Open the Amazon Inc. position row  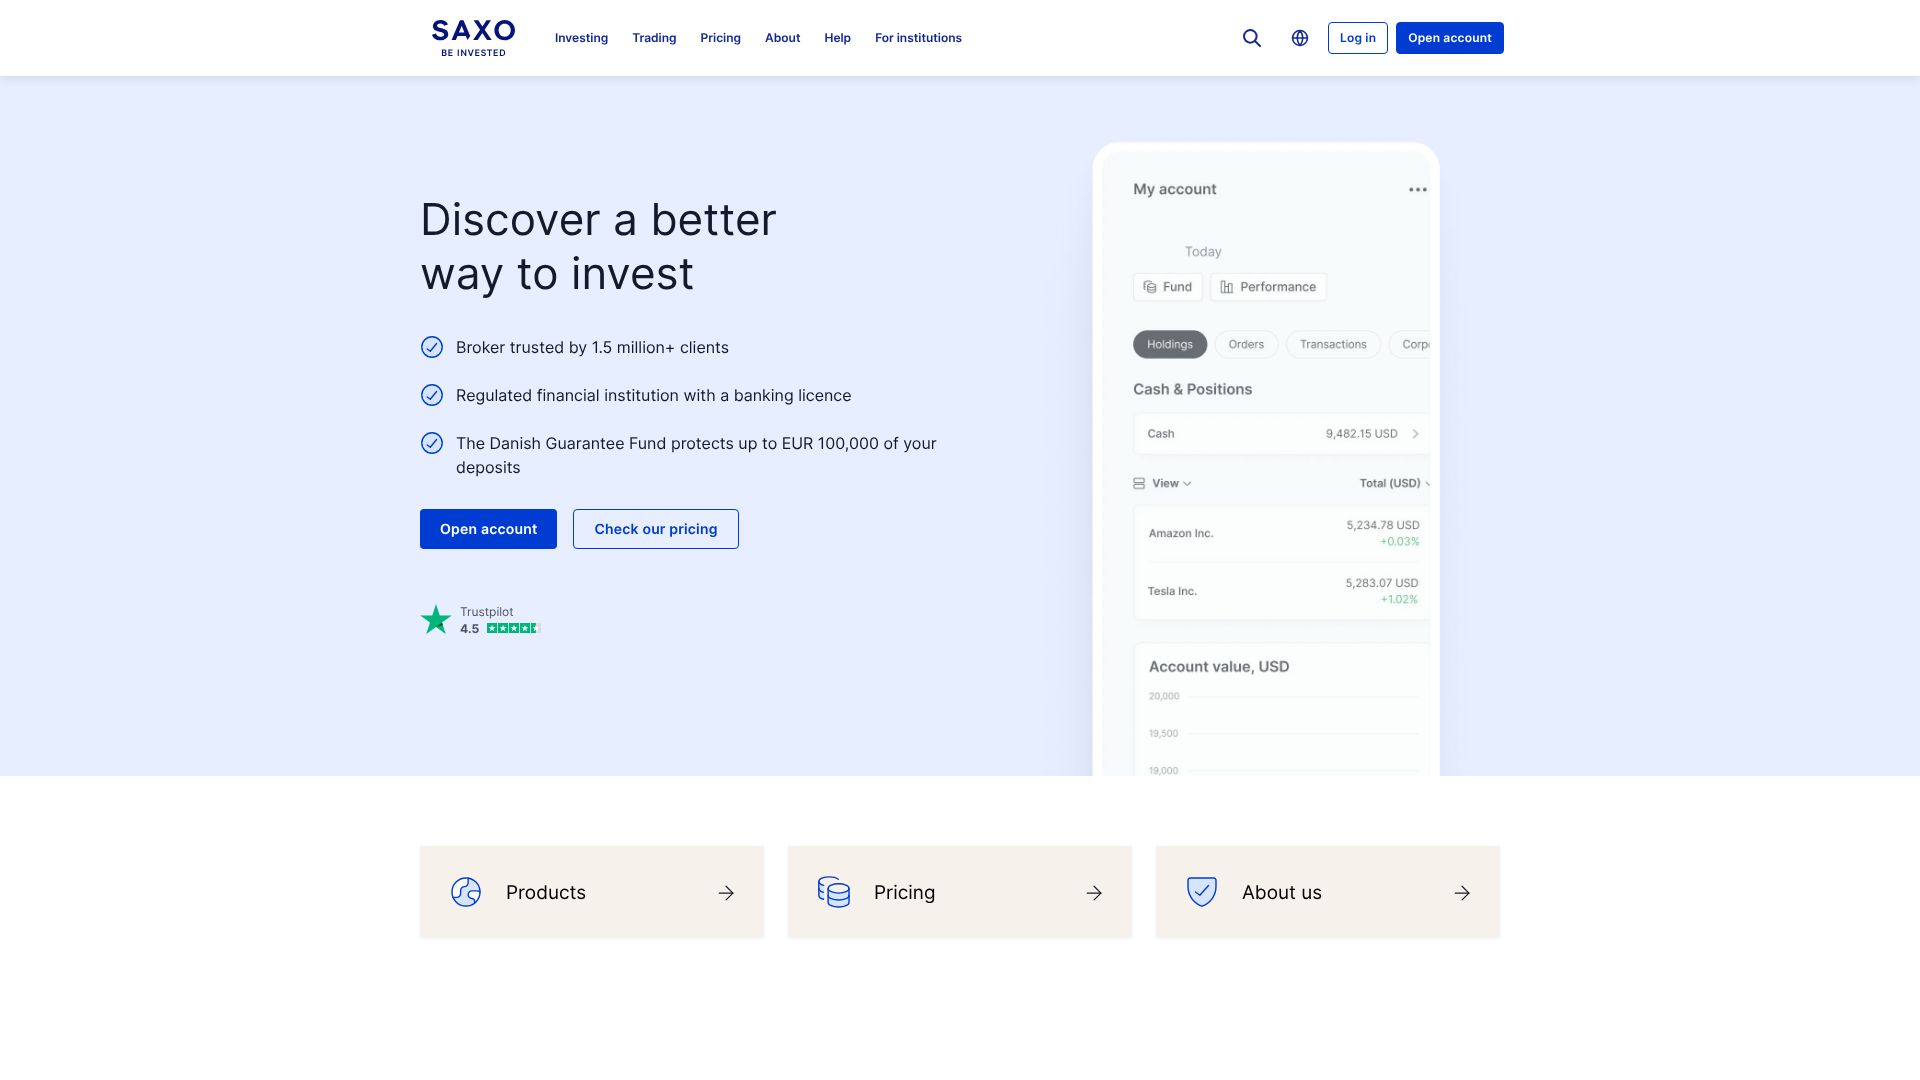[x=1282, y=533]
